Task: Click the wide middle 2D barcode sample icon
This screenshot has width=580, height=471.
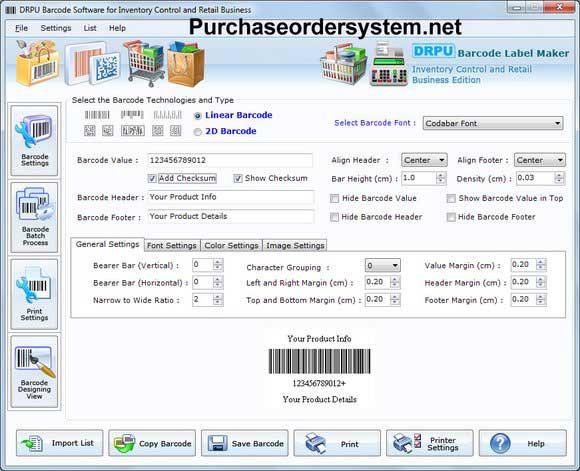Action: 133,131
